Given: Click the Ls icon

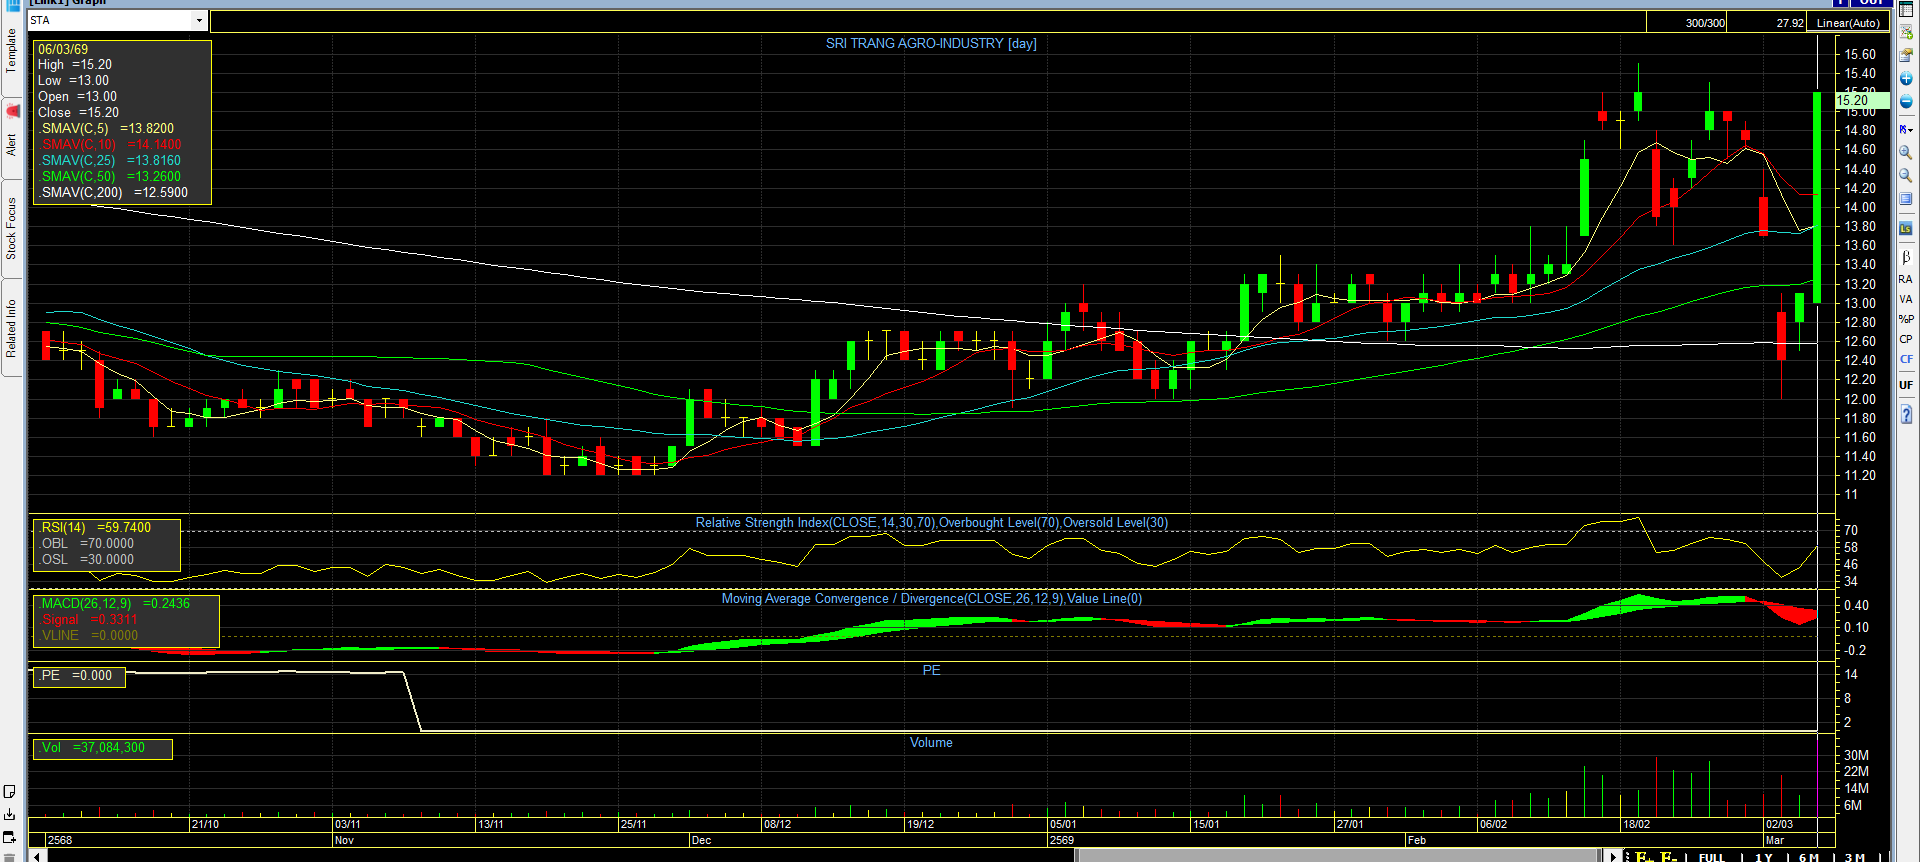Looking at the screenshot, I should coord(1906,229).
